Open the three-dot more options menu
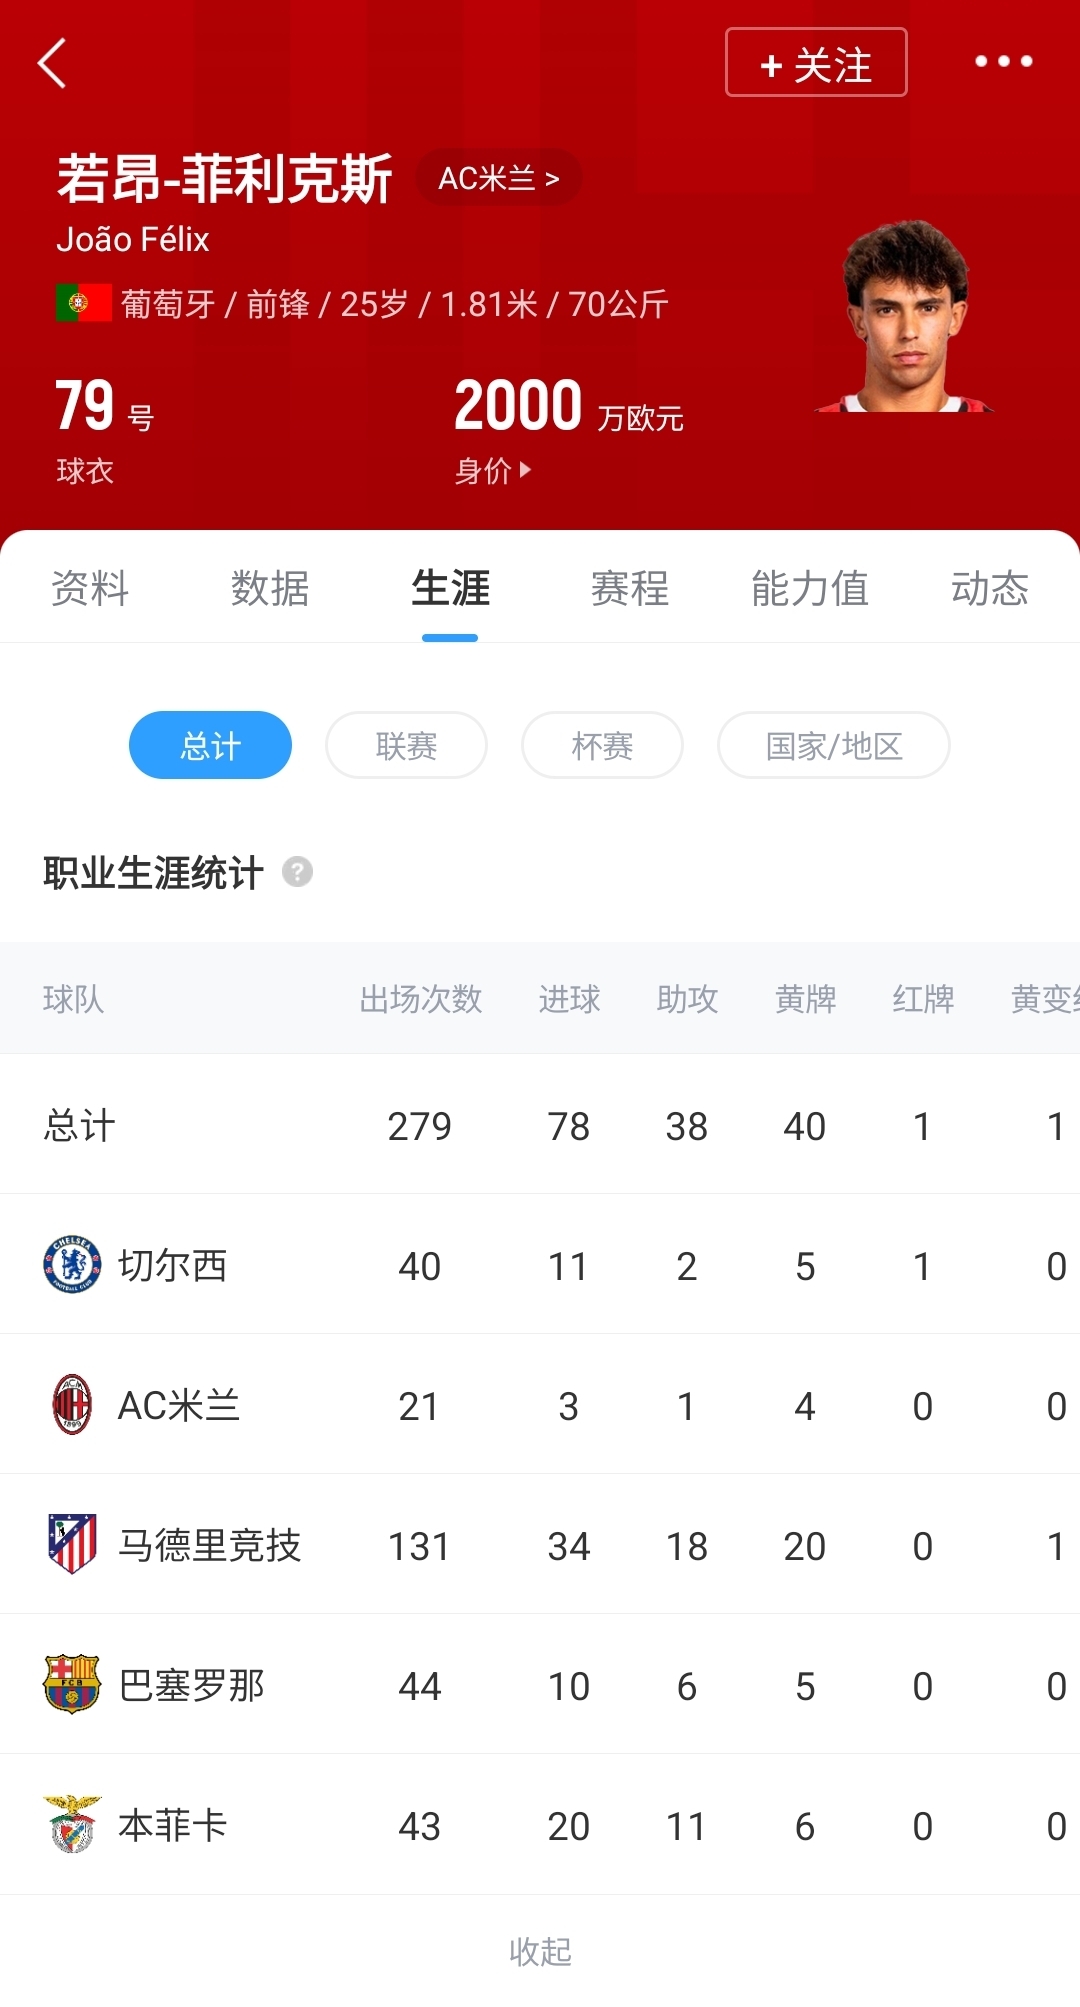Screen dimensions: 1080x2007 [1003, 62]
